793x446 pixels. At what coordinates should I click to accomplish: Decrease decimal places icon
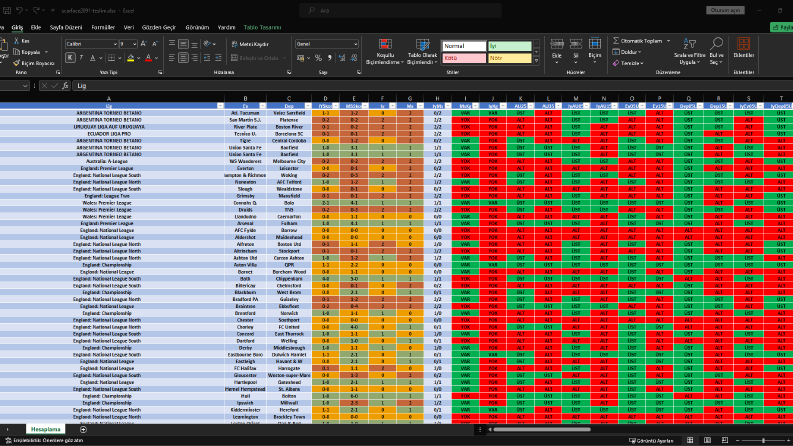(x=353, y=58)
